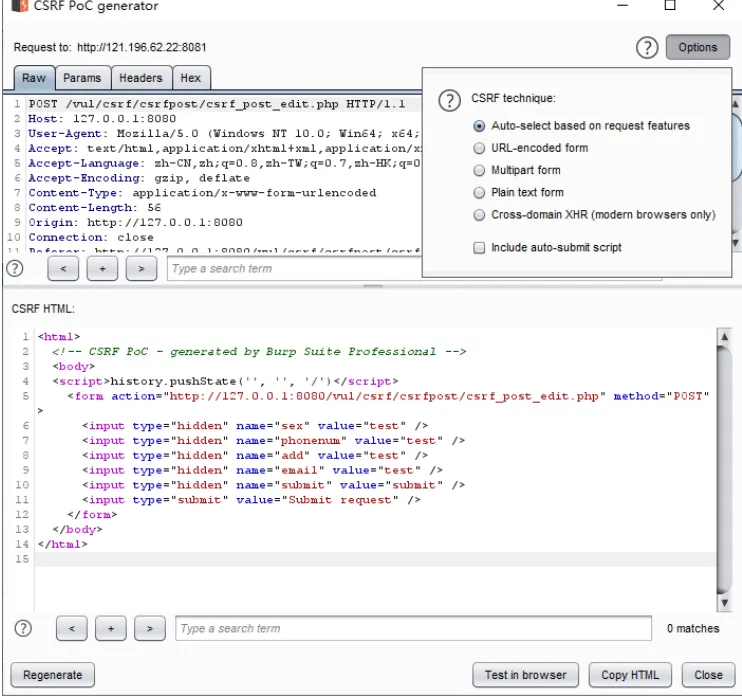Click scroll up arrow of CSRF HTML pane
This screenshot has height=696, width=742.
click(x=724, y=336)
